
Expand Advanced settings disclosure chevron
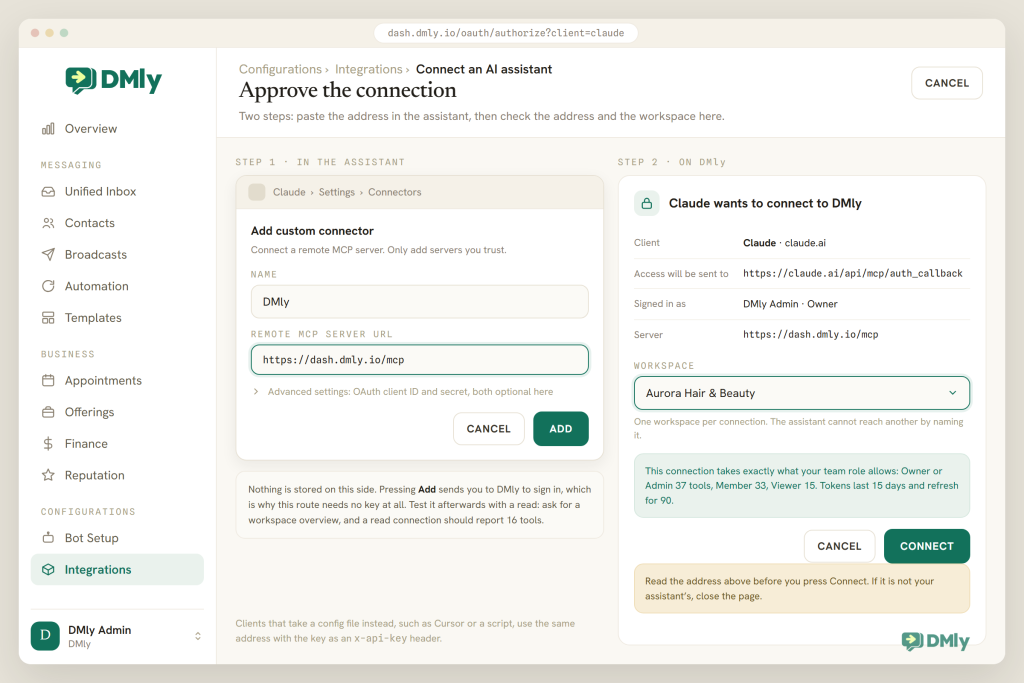[256, 392]
